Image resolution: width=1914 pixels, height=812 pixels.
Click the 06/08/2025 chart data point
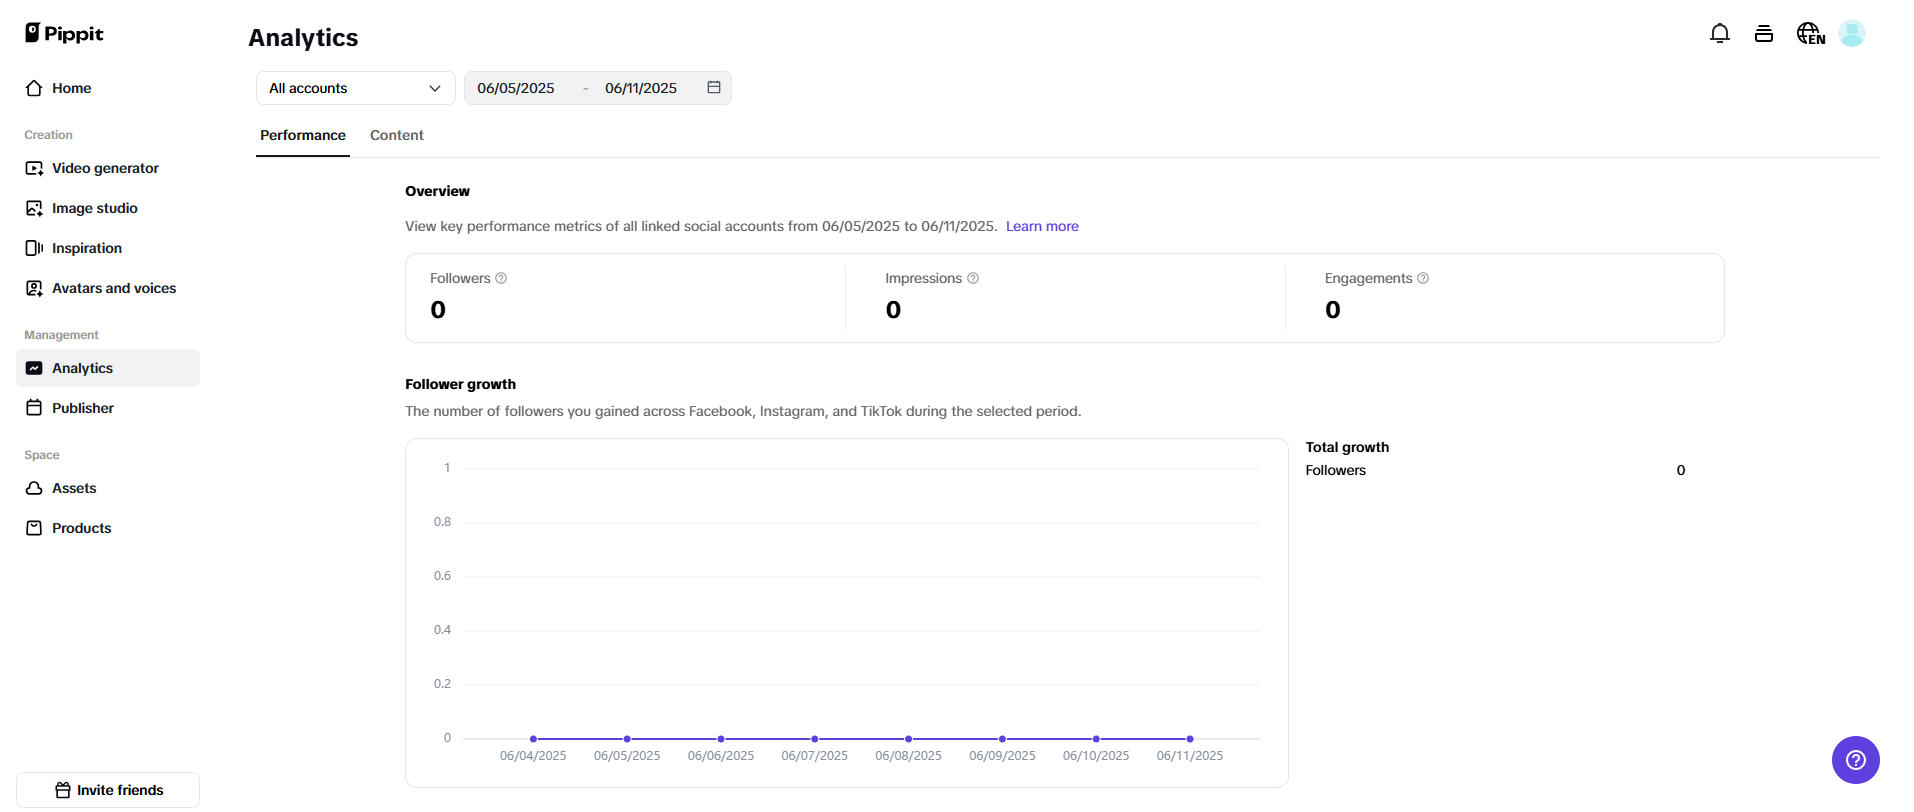click(x=908, y=739)
